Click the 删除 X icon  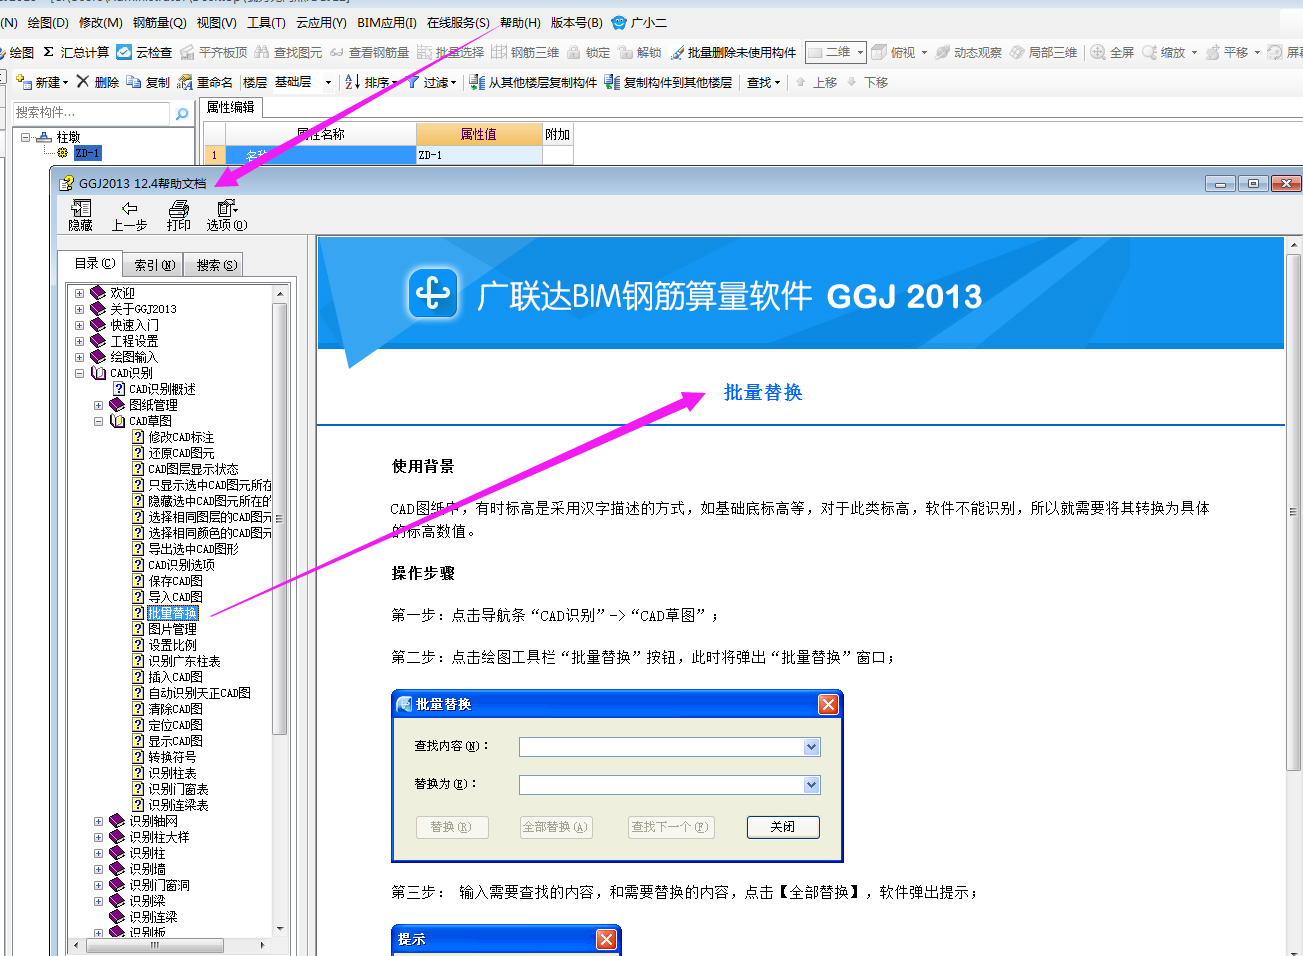pyautogui.click(x=83, y=82)
